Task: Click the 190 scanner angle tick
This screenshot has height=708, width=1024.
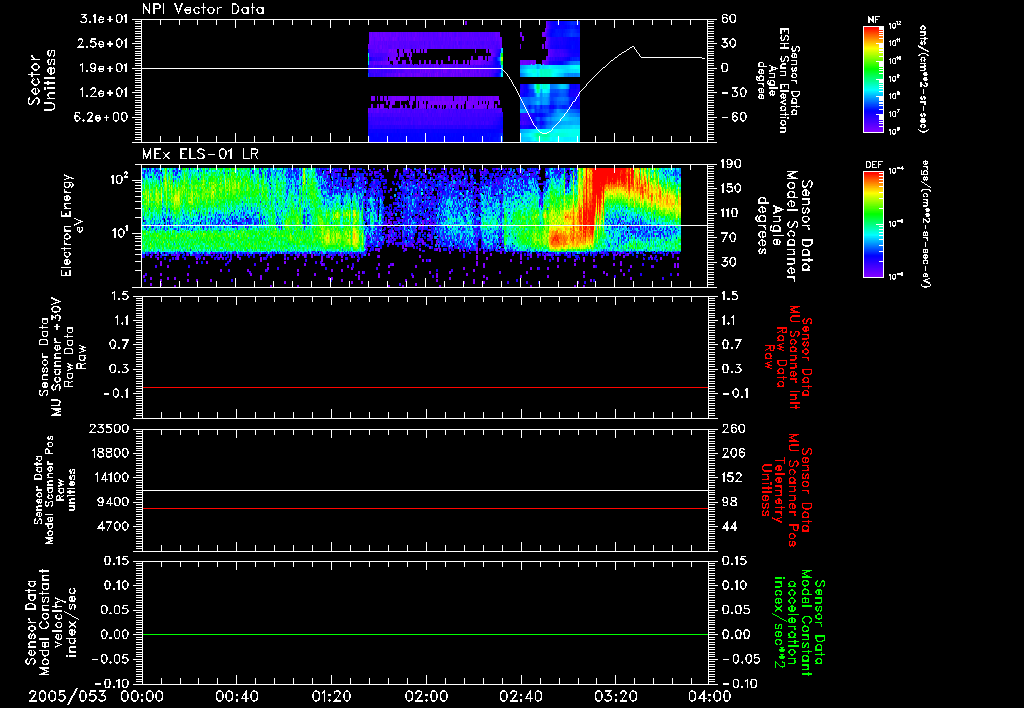Action: [x=733, y=164]
